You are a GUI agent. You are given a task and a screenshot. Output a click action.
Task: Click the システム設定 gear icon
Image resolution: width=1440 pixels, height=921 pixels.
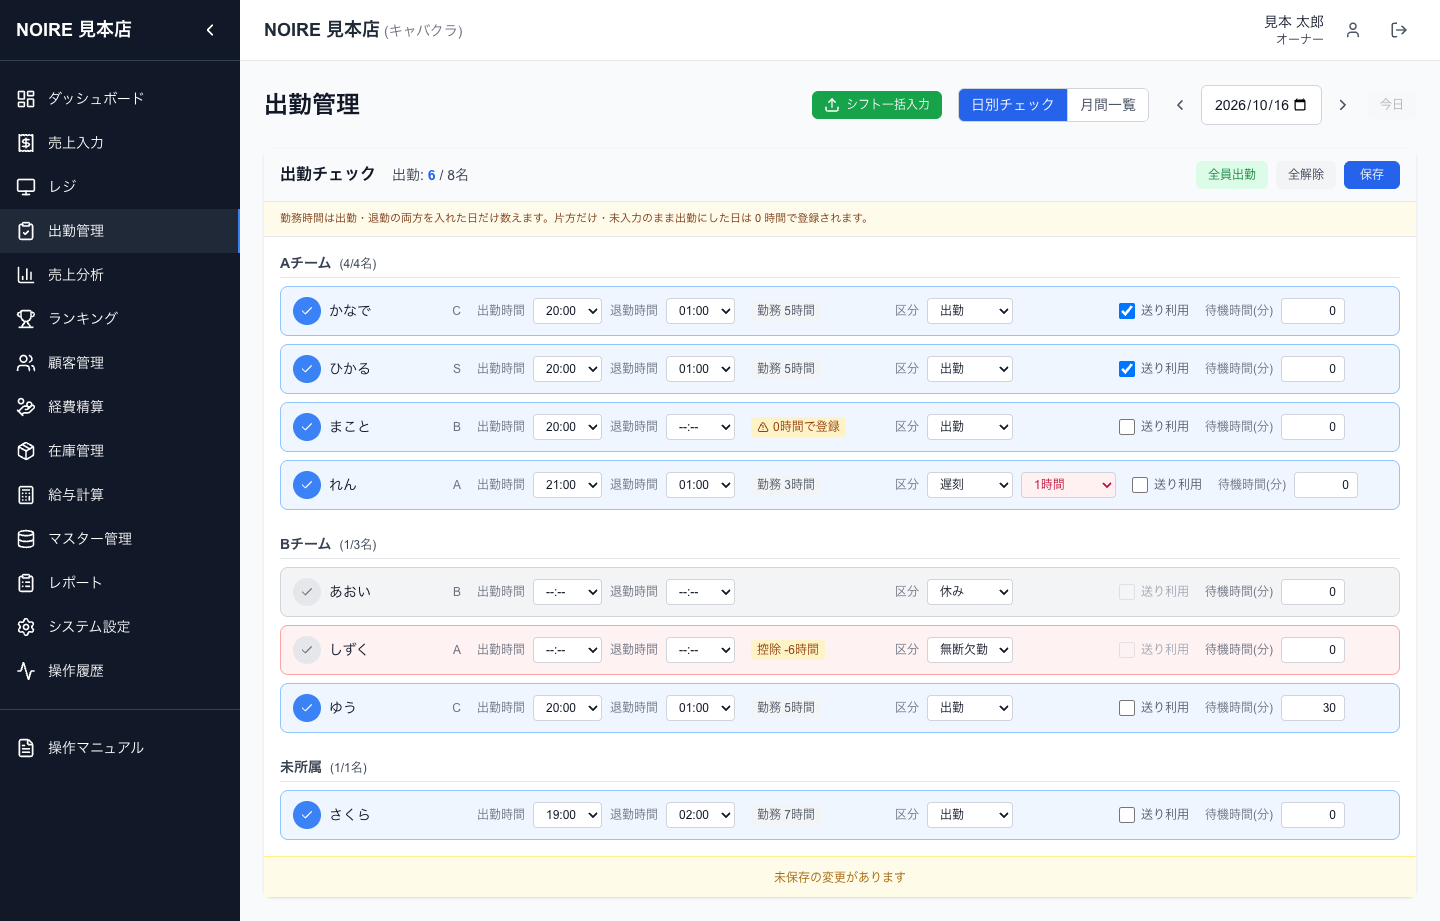coord(26,627)
